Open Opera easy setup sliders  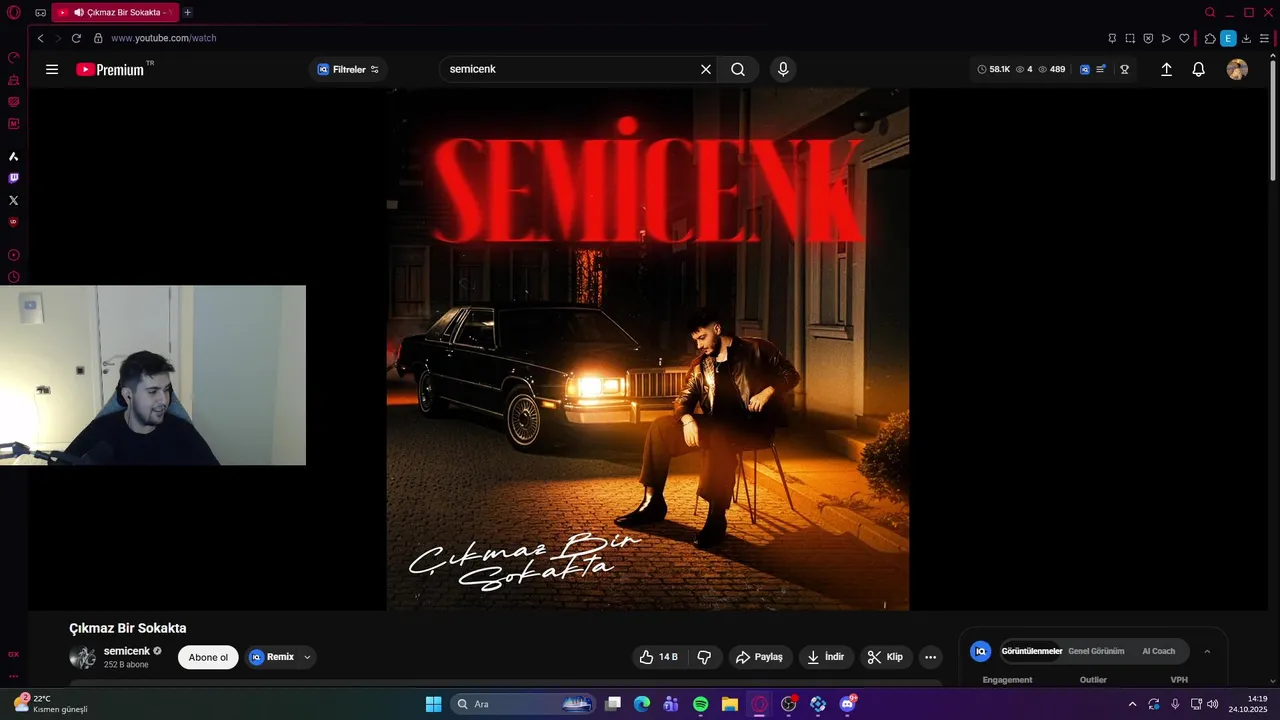tap(1264, 38)
